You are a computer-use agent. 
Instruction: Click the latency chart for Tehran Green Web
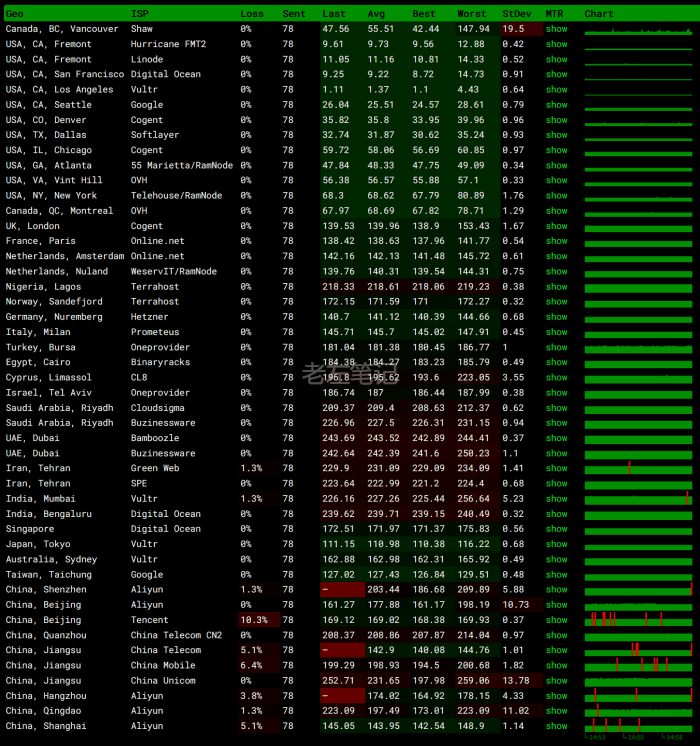[x=638, y=468]
